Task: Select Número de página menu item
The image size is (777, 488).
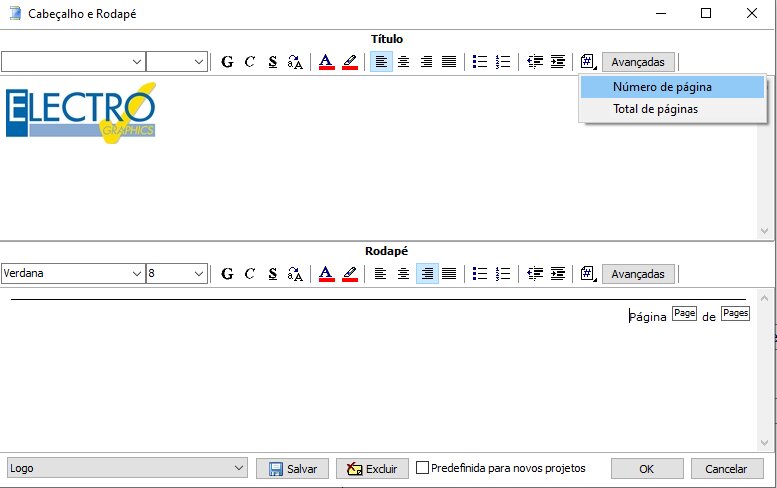Action: 662,87
